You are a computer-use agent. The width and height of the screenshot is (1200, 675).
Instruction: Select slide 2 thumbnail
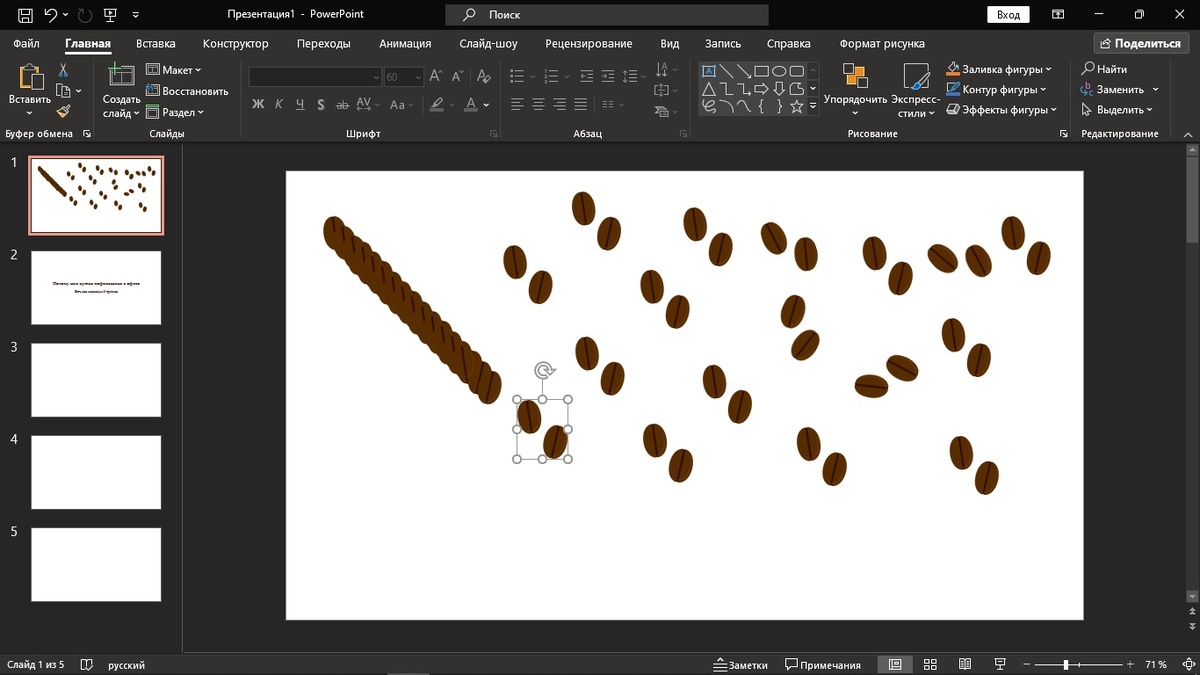pos(96,288)
